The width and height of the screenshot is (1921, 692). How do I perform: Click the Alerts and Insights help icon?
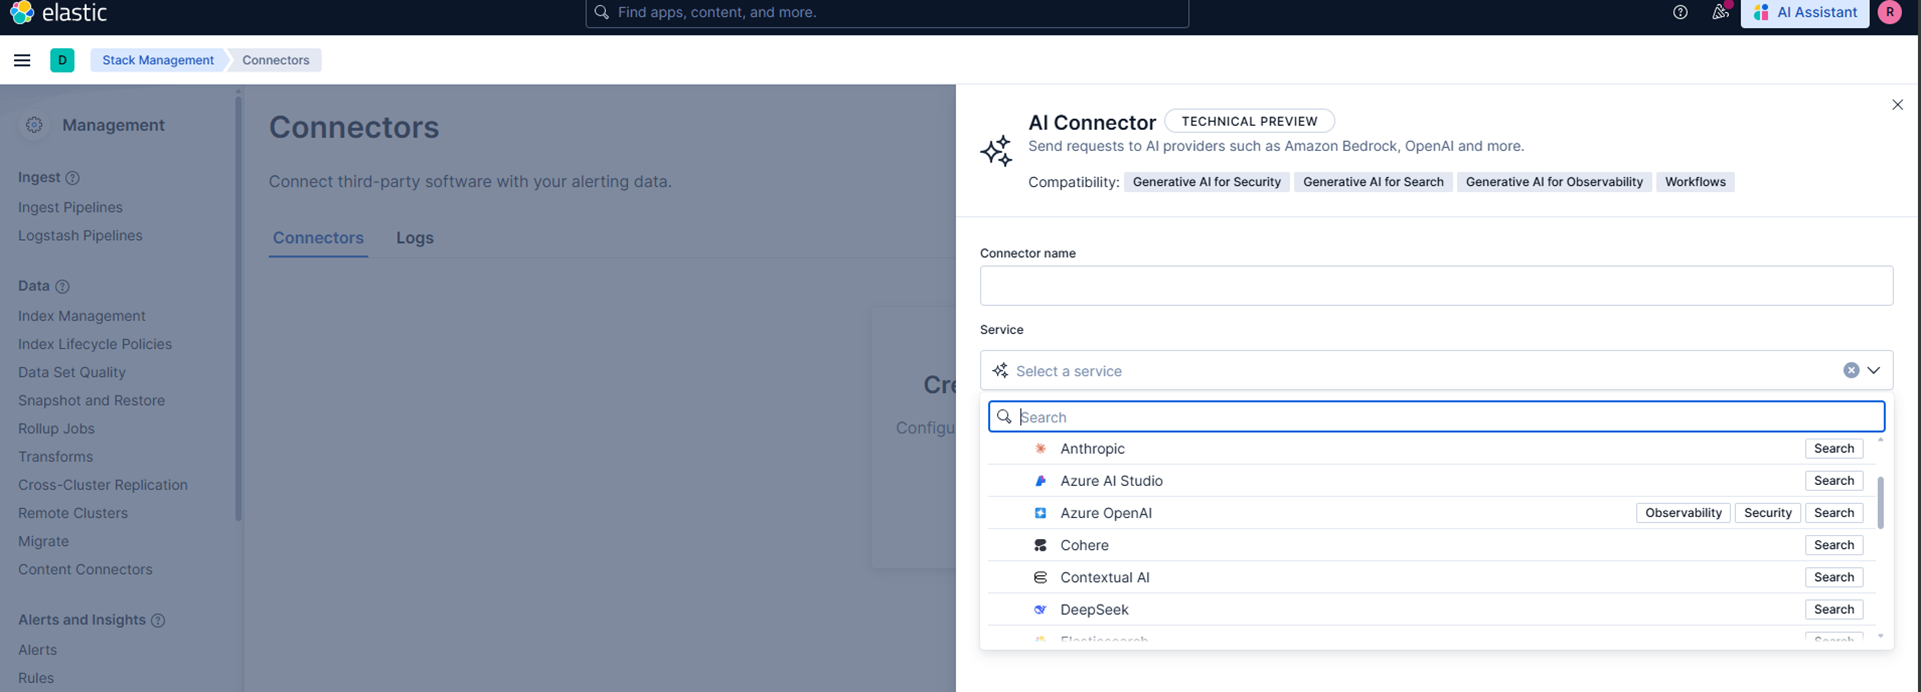coord(158,620)
